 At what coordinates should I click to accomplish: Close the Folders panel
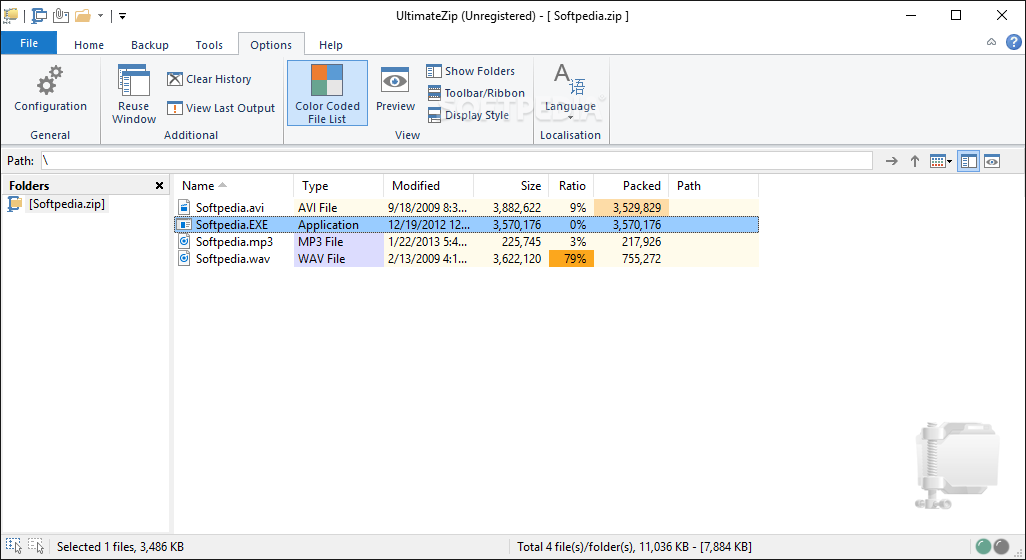[159, 186]
